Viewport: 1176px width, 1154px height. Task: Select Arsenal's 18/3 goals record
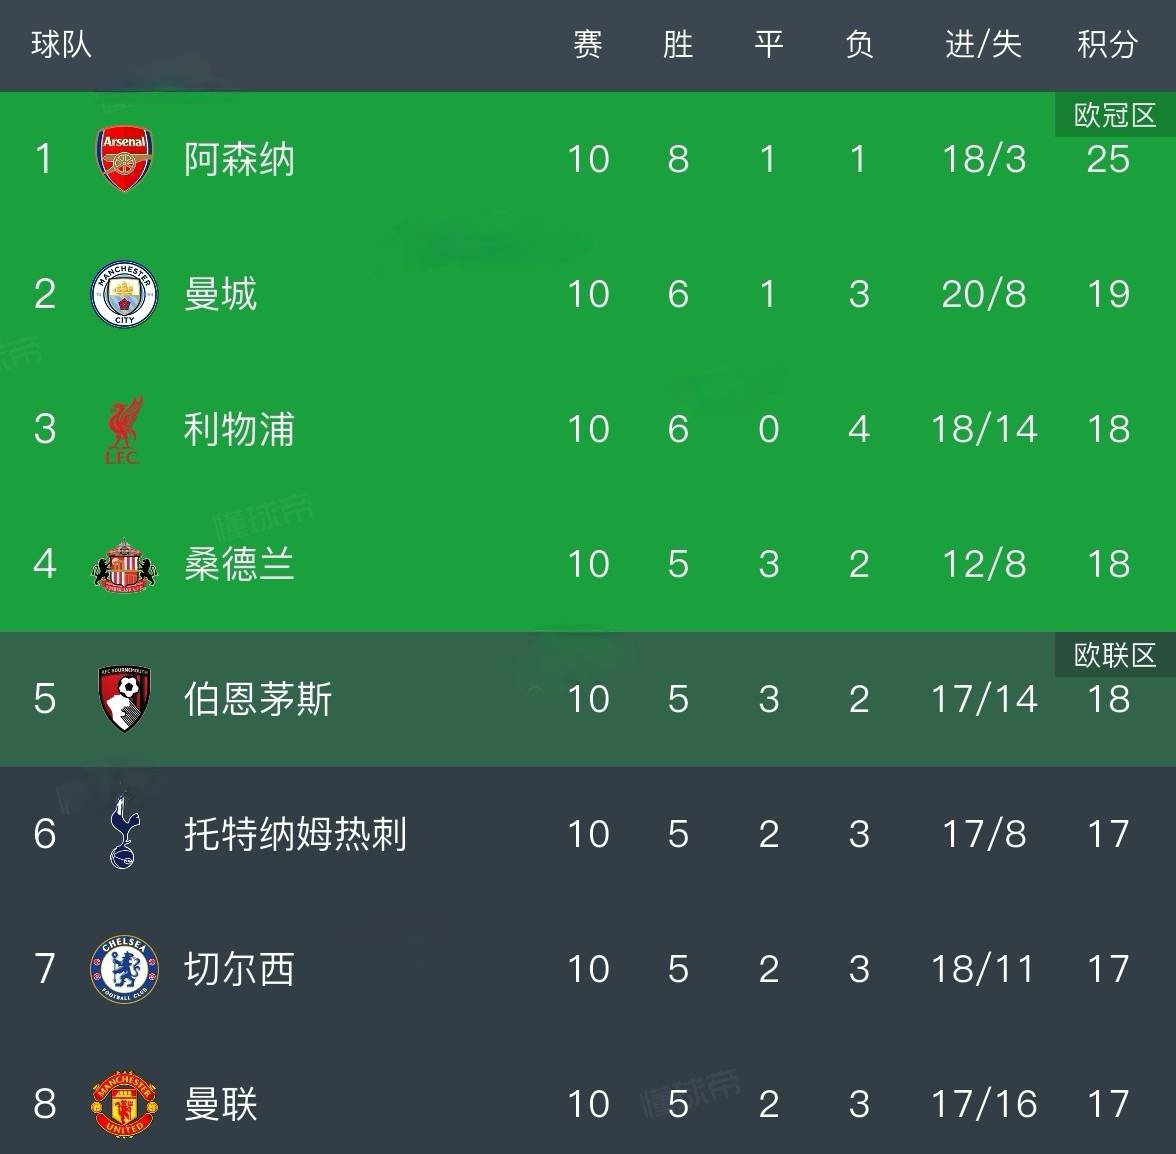984,159
